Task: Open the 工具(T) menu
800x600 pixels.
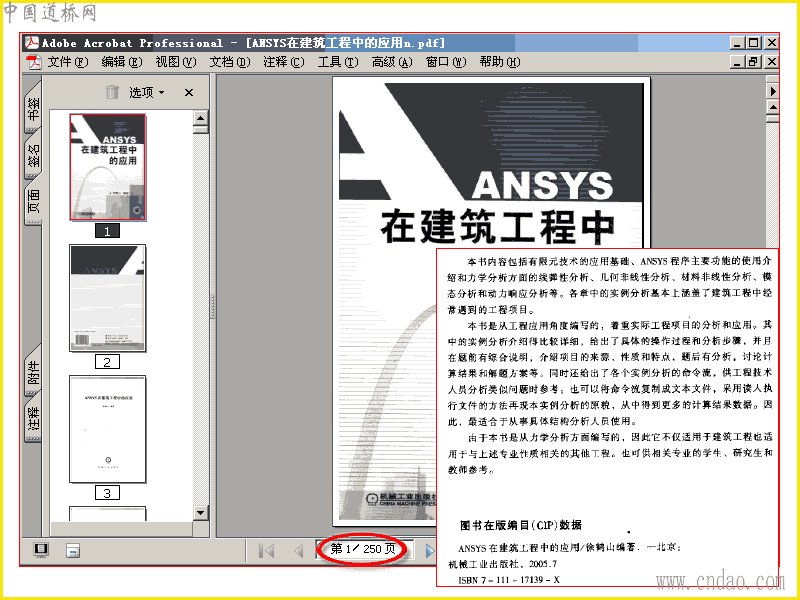Action: (338, 62)
